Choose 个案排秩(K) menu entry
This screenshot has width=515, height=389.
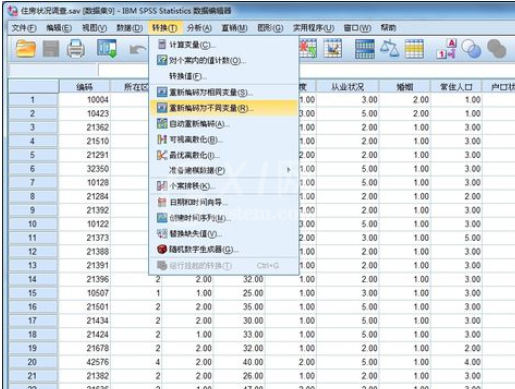click(223, 186)
